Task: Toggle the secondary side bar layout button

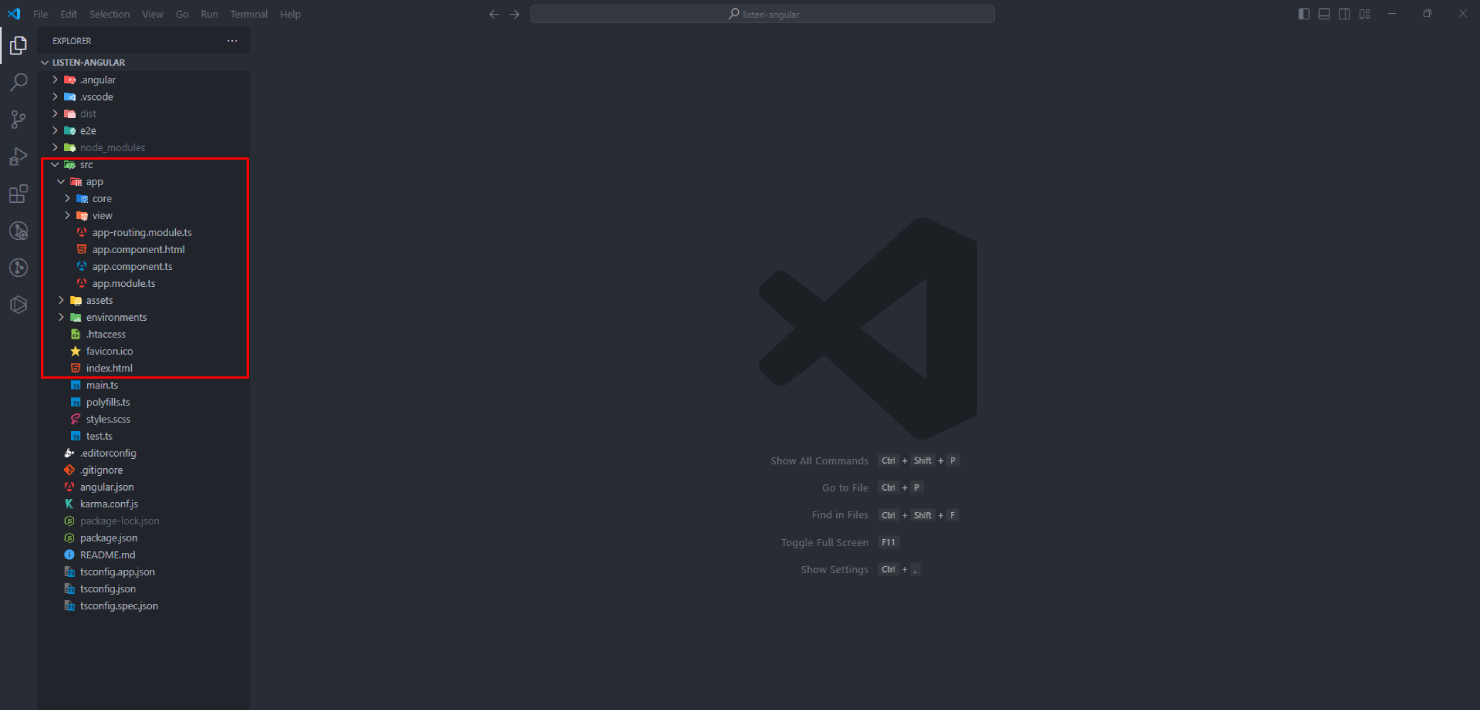Action: tap(1345, 14)
